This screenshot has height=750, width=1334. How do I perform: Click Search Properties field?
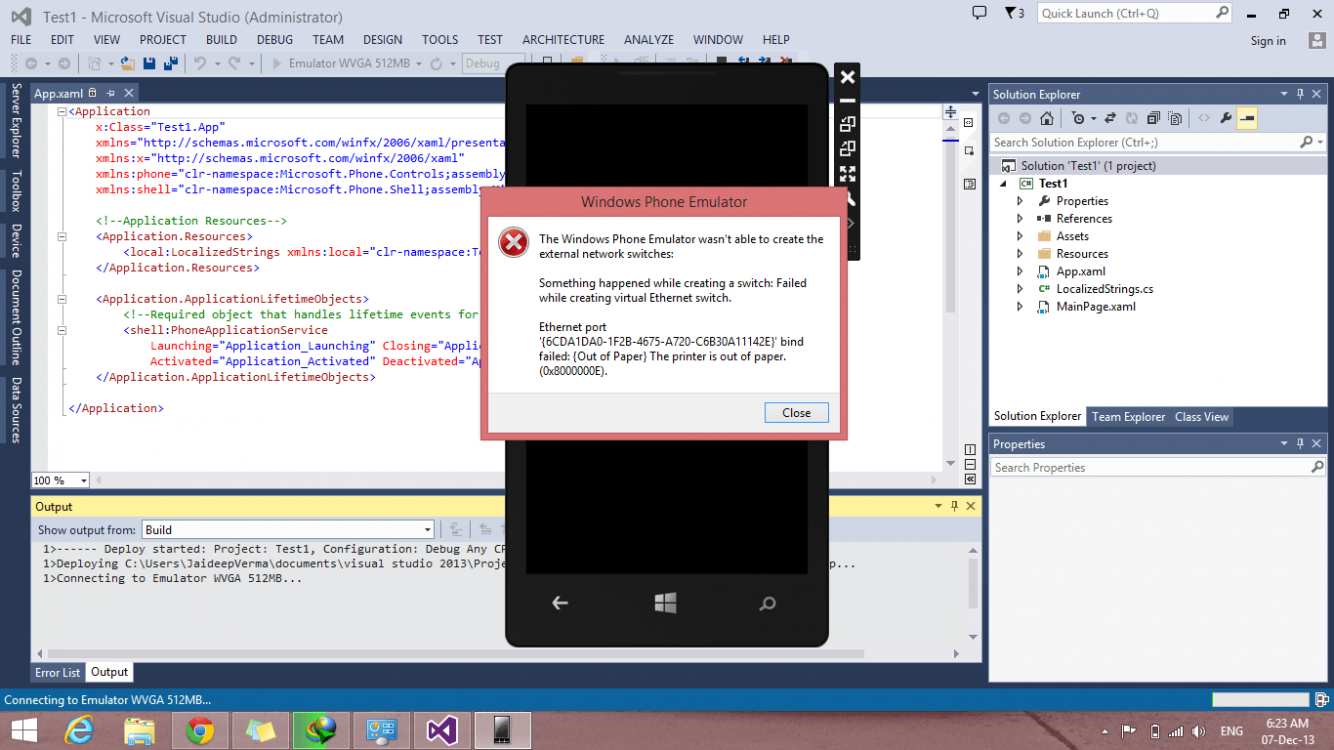[1158, 467]
